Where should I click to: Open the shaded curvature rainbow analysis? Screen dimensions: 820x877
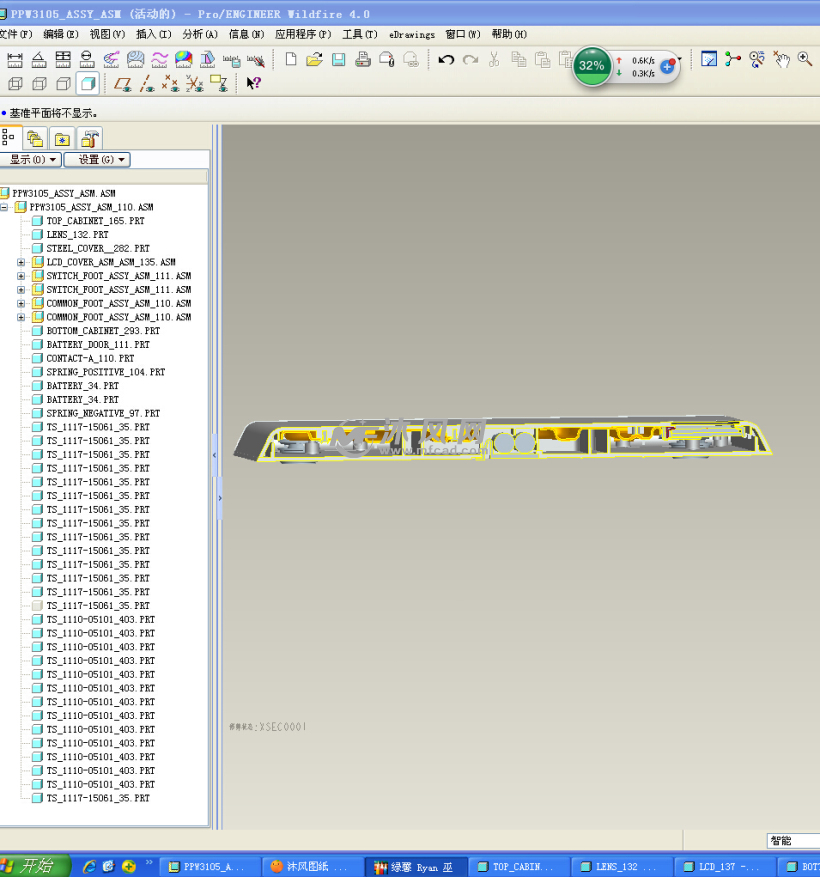183,59
